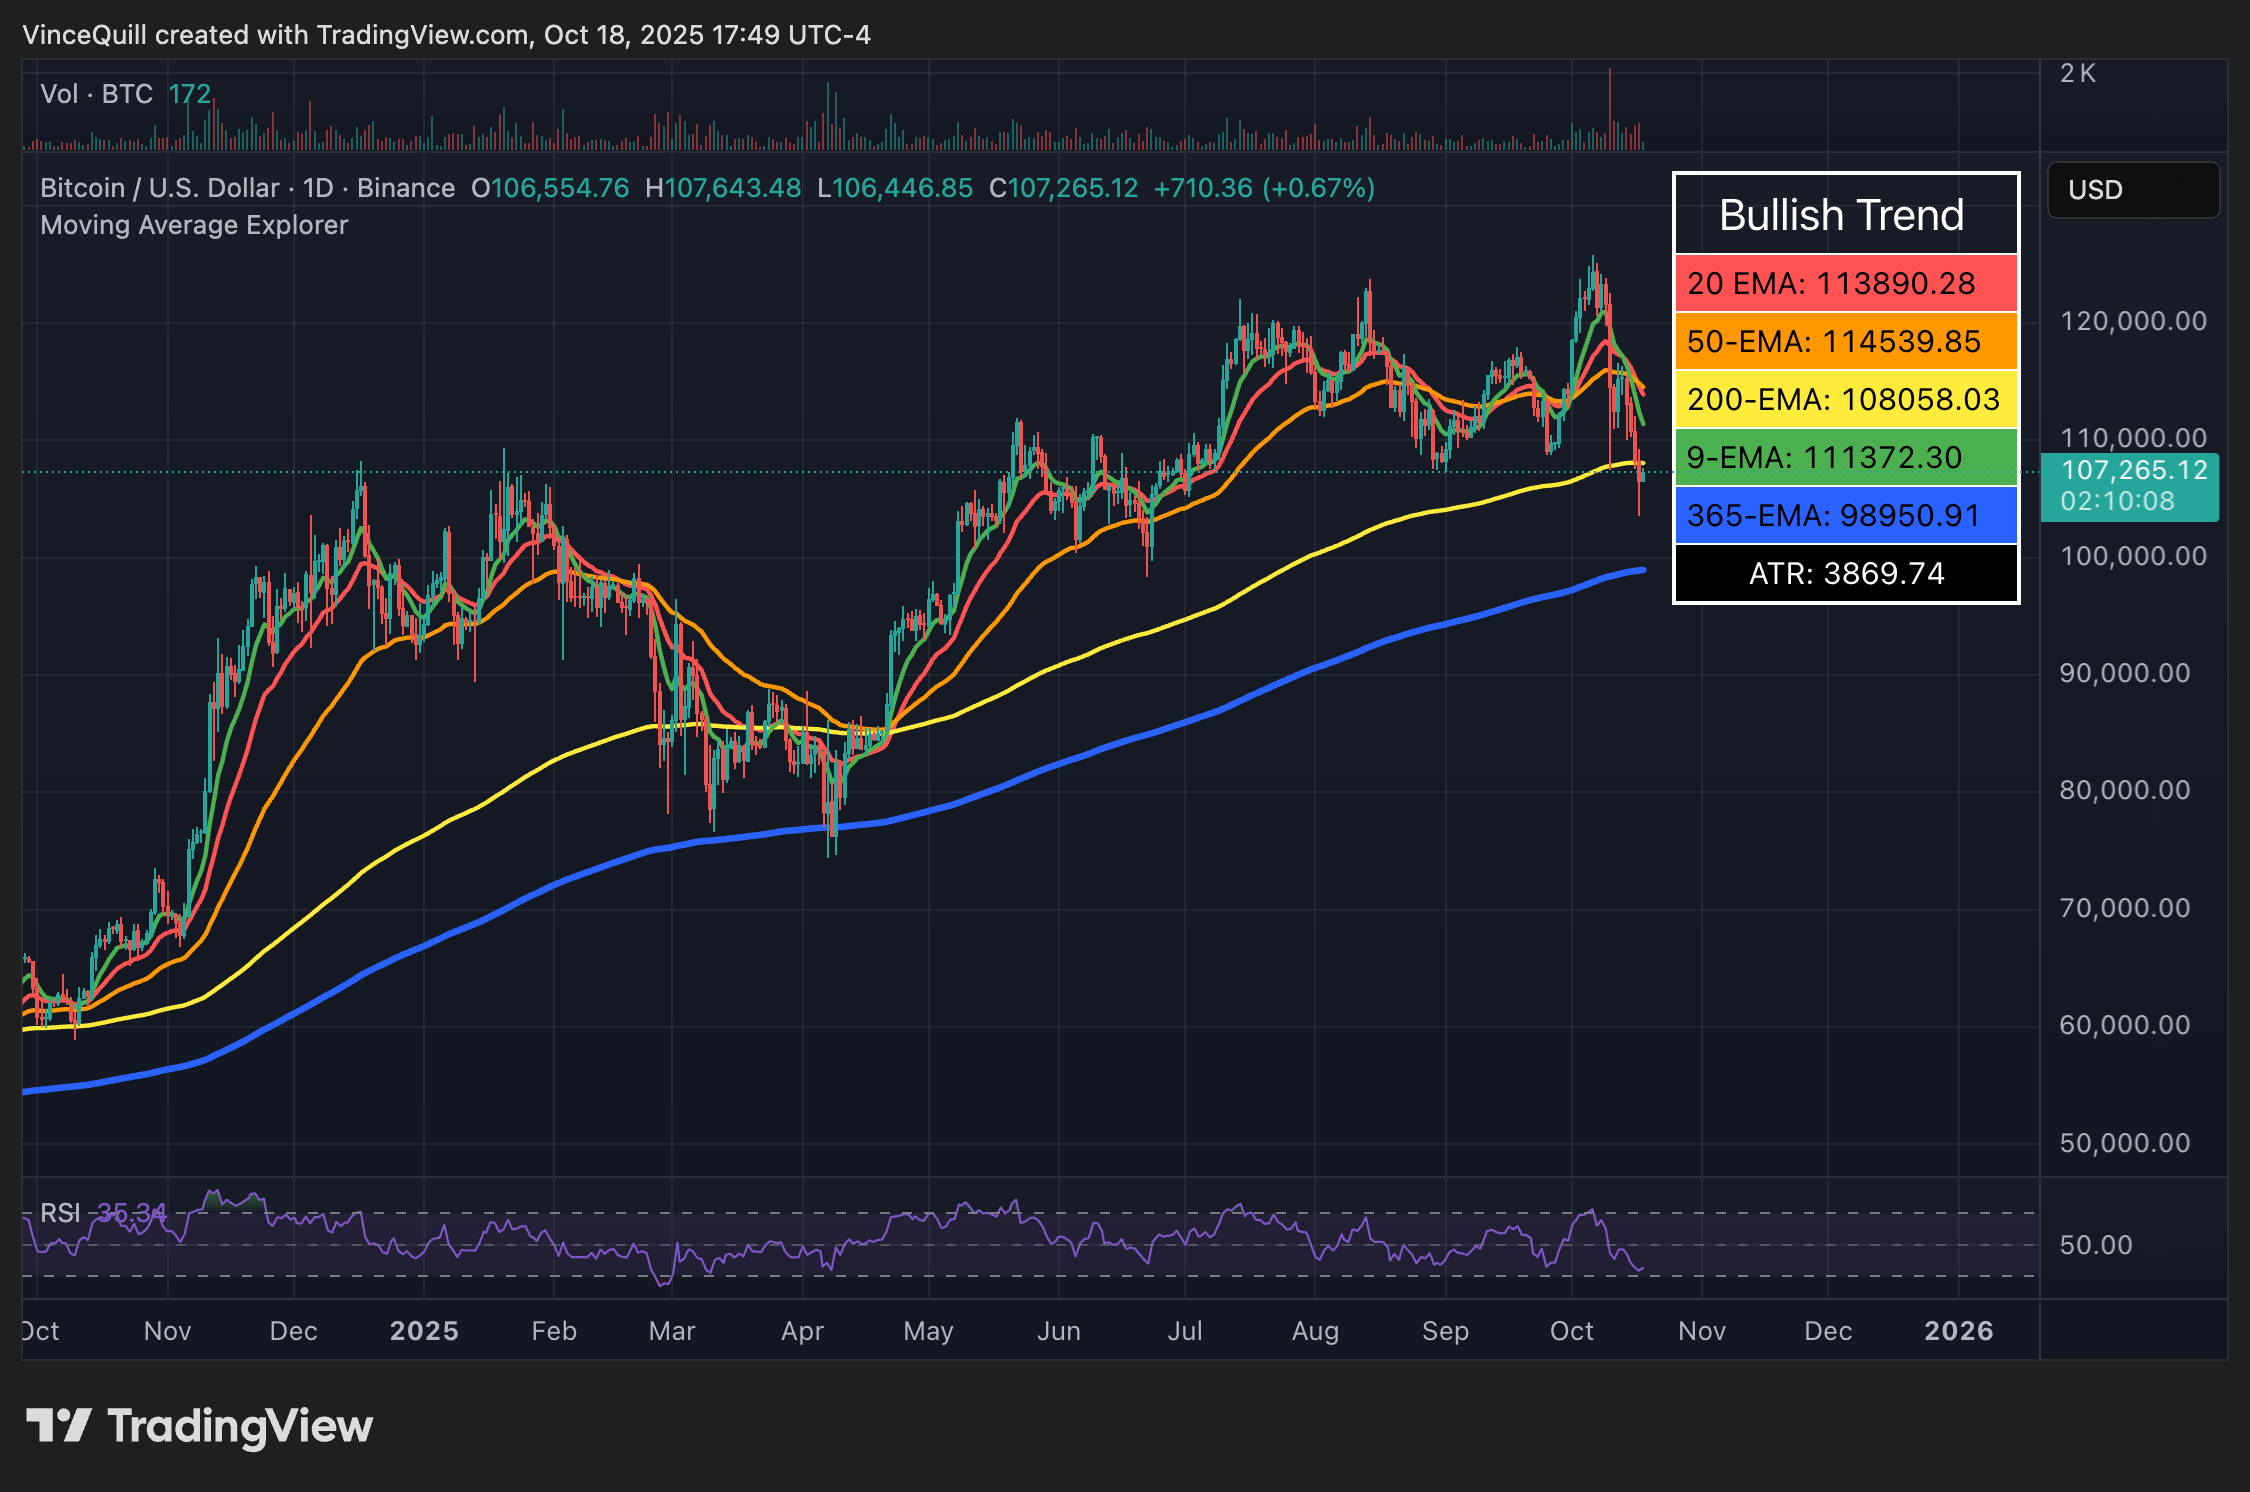Click the yellow 200-EMA legend row
Image resolution: width=2250 pixels, height=1492 pixels.
point(1845,399)
